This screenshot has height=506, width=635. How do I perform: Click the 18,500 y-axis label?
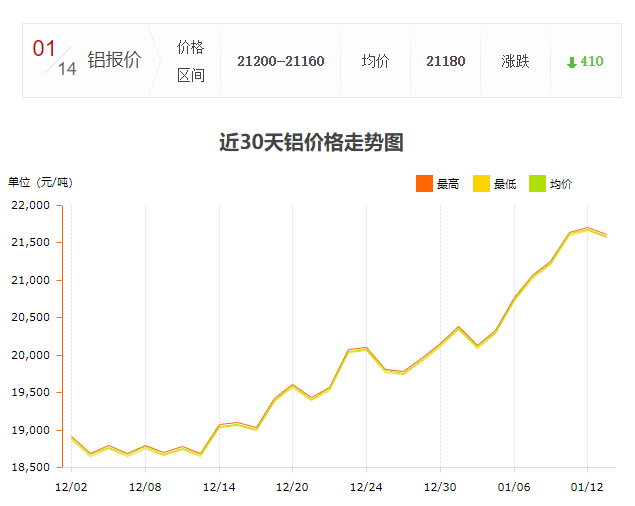[30, 467]
